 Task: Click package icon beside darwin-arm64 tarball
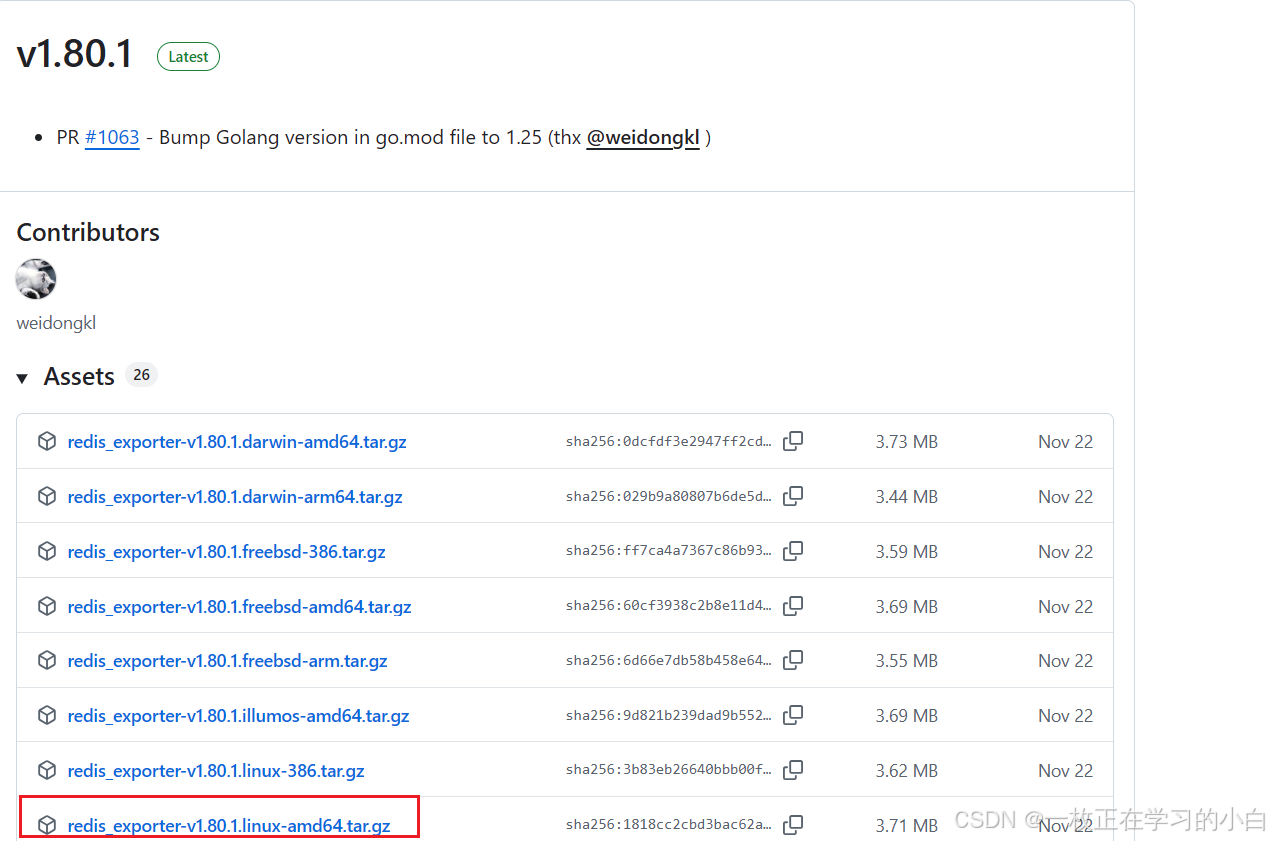coord(47,496)
